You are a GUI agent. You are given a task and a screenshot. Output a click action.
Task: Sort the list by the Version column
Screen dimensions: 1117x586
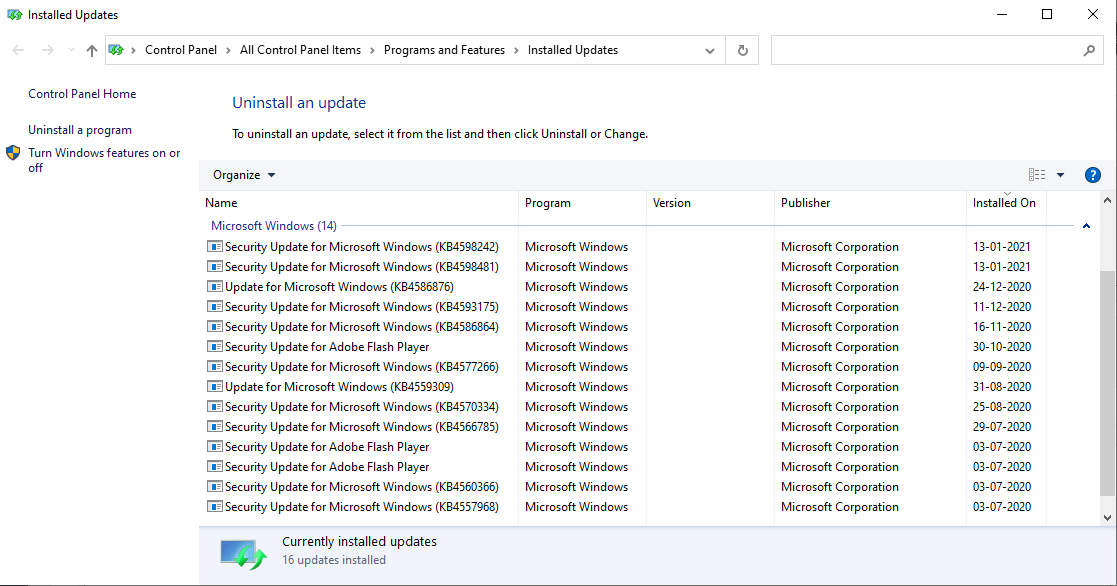(x=710, y=203)
